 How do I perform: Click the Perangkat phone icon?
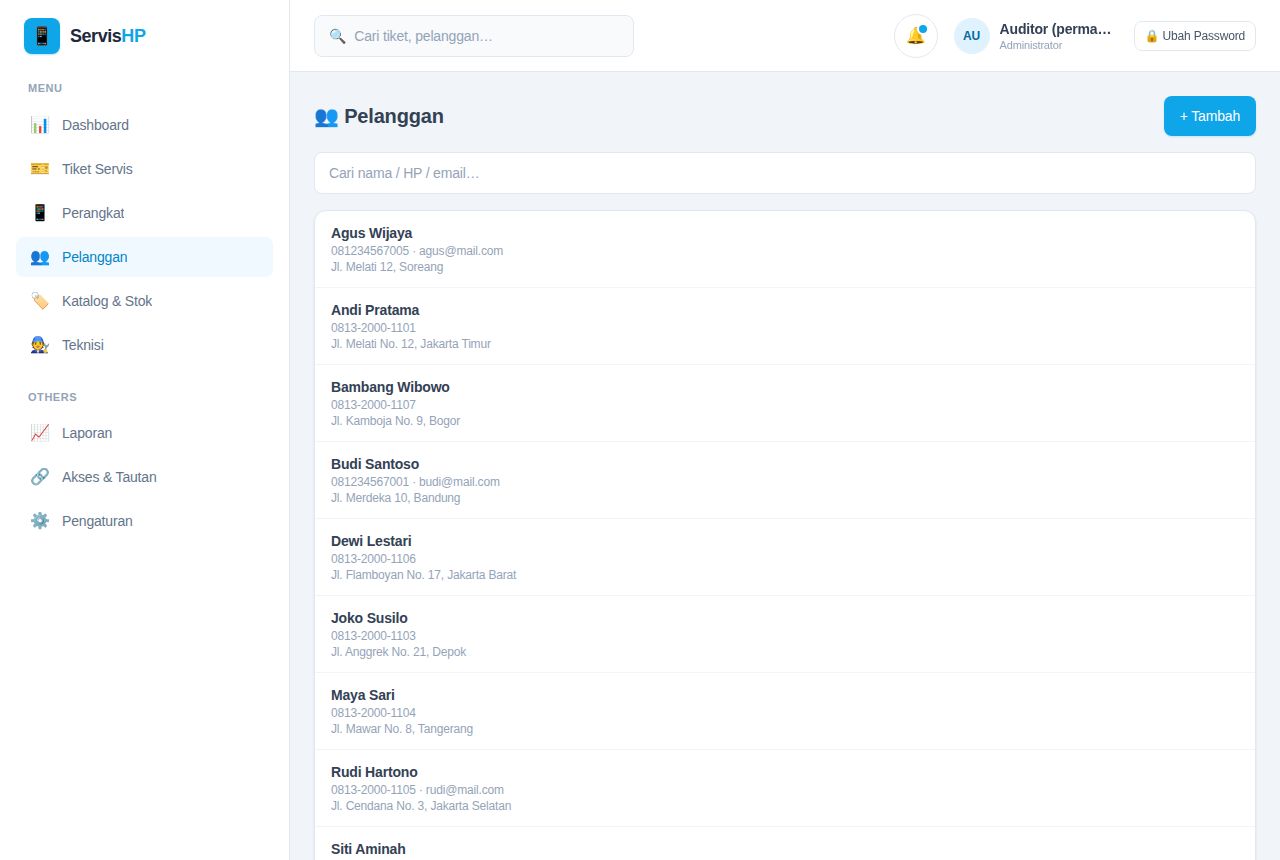pos(40,213)
